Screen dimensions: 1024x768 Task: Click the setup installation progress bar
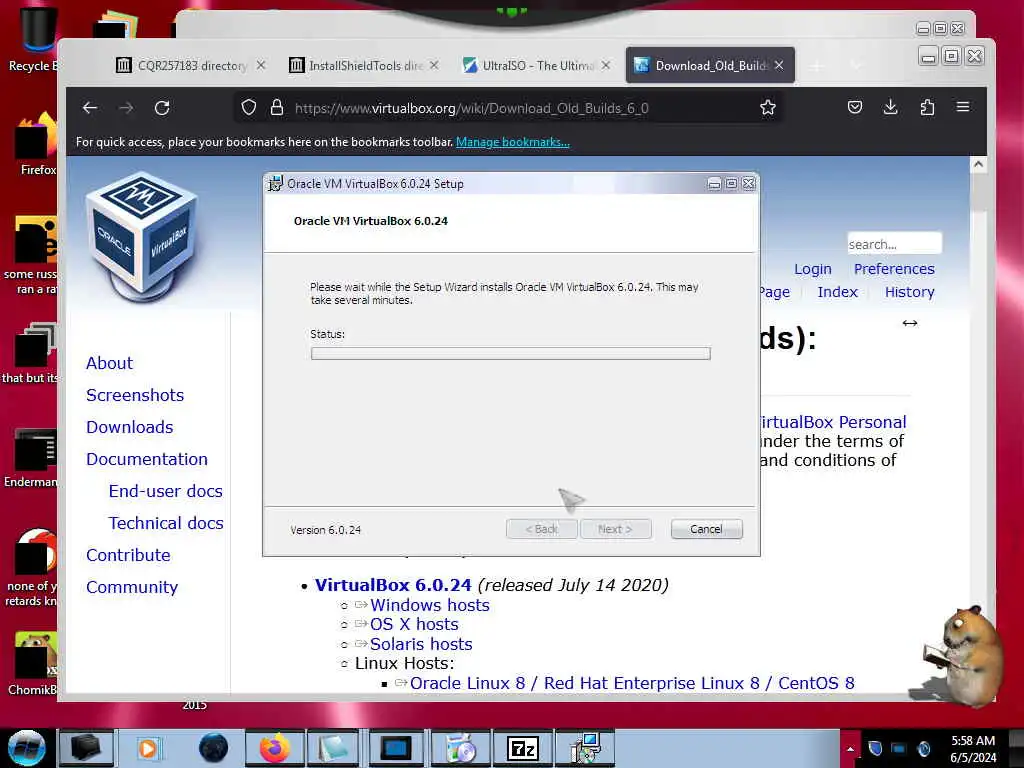coord(511,353)
